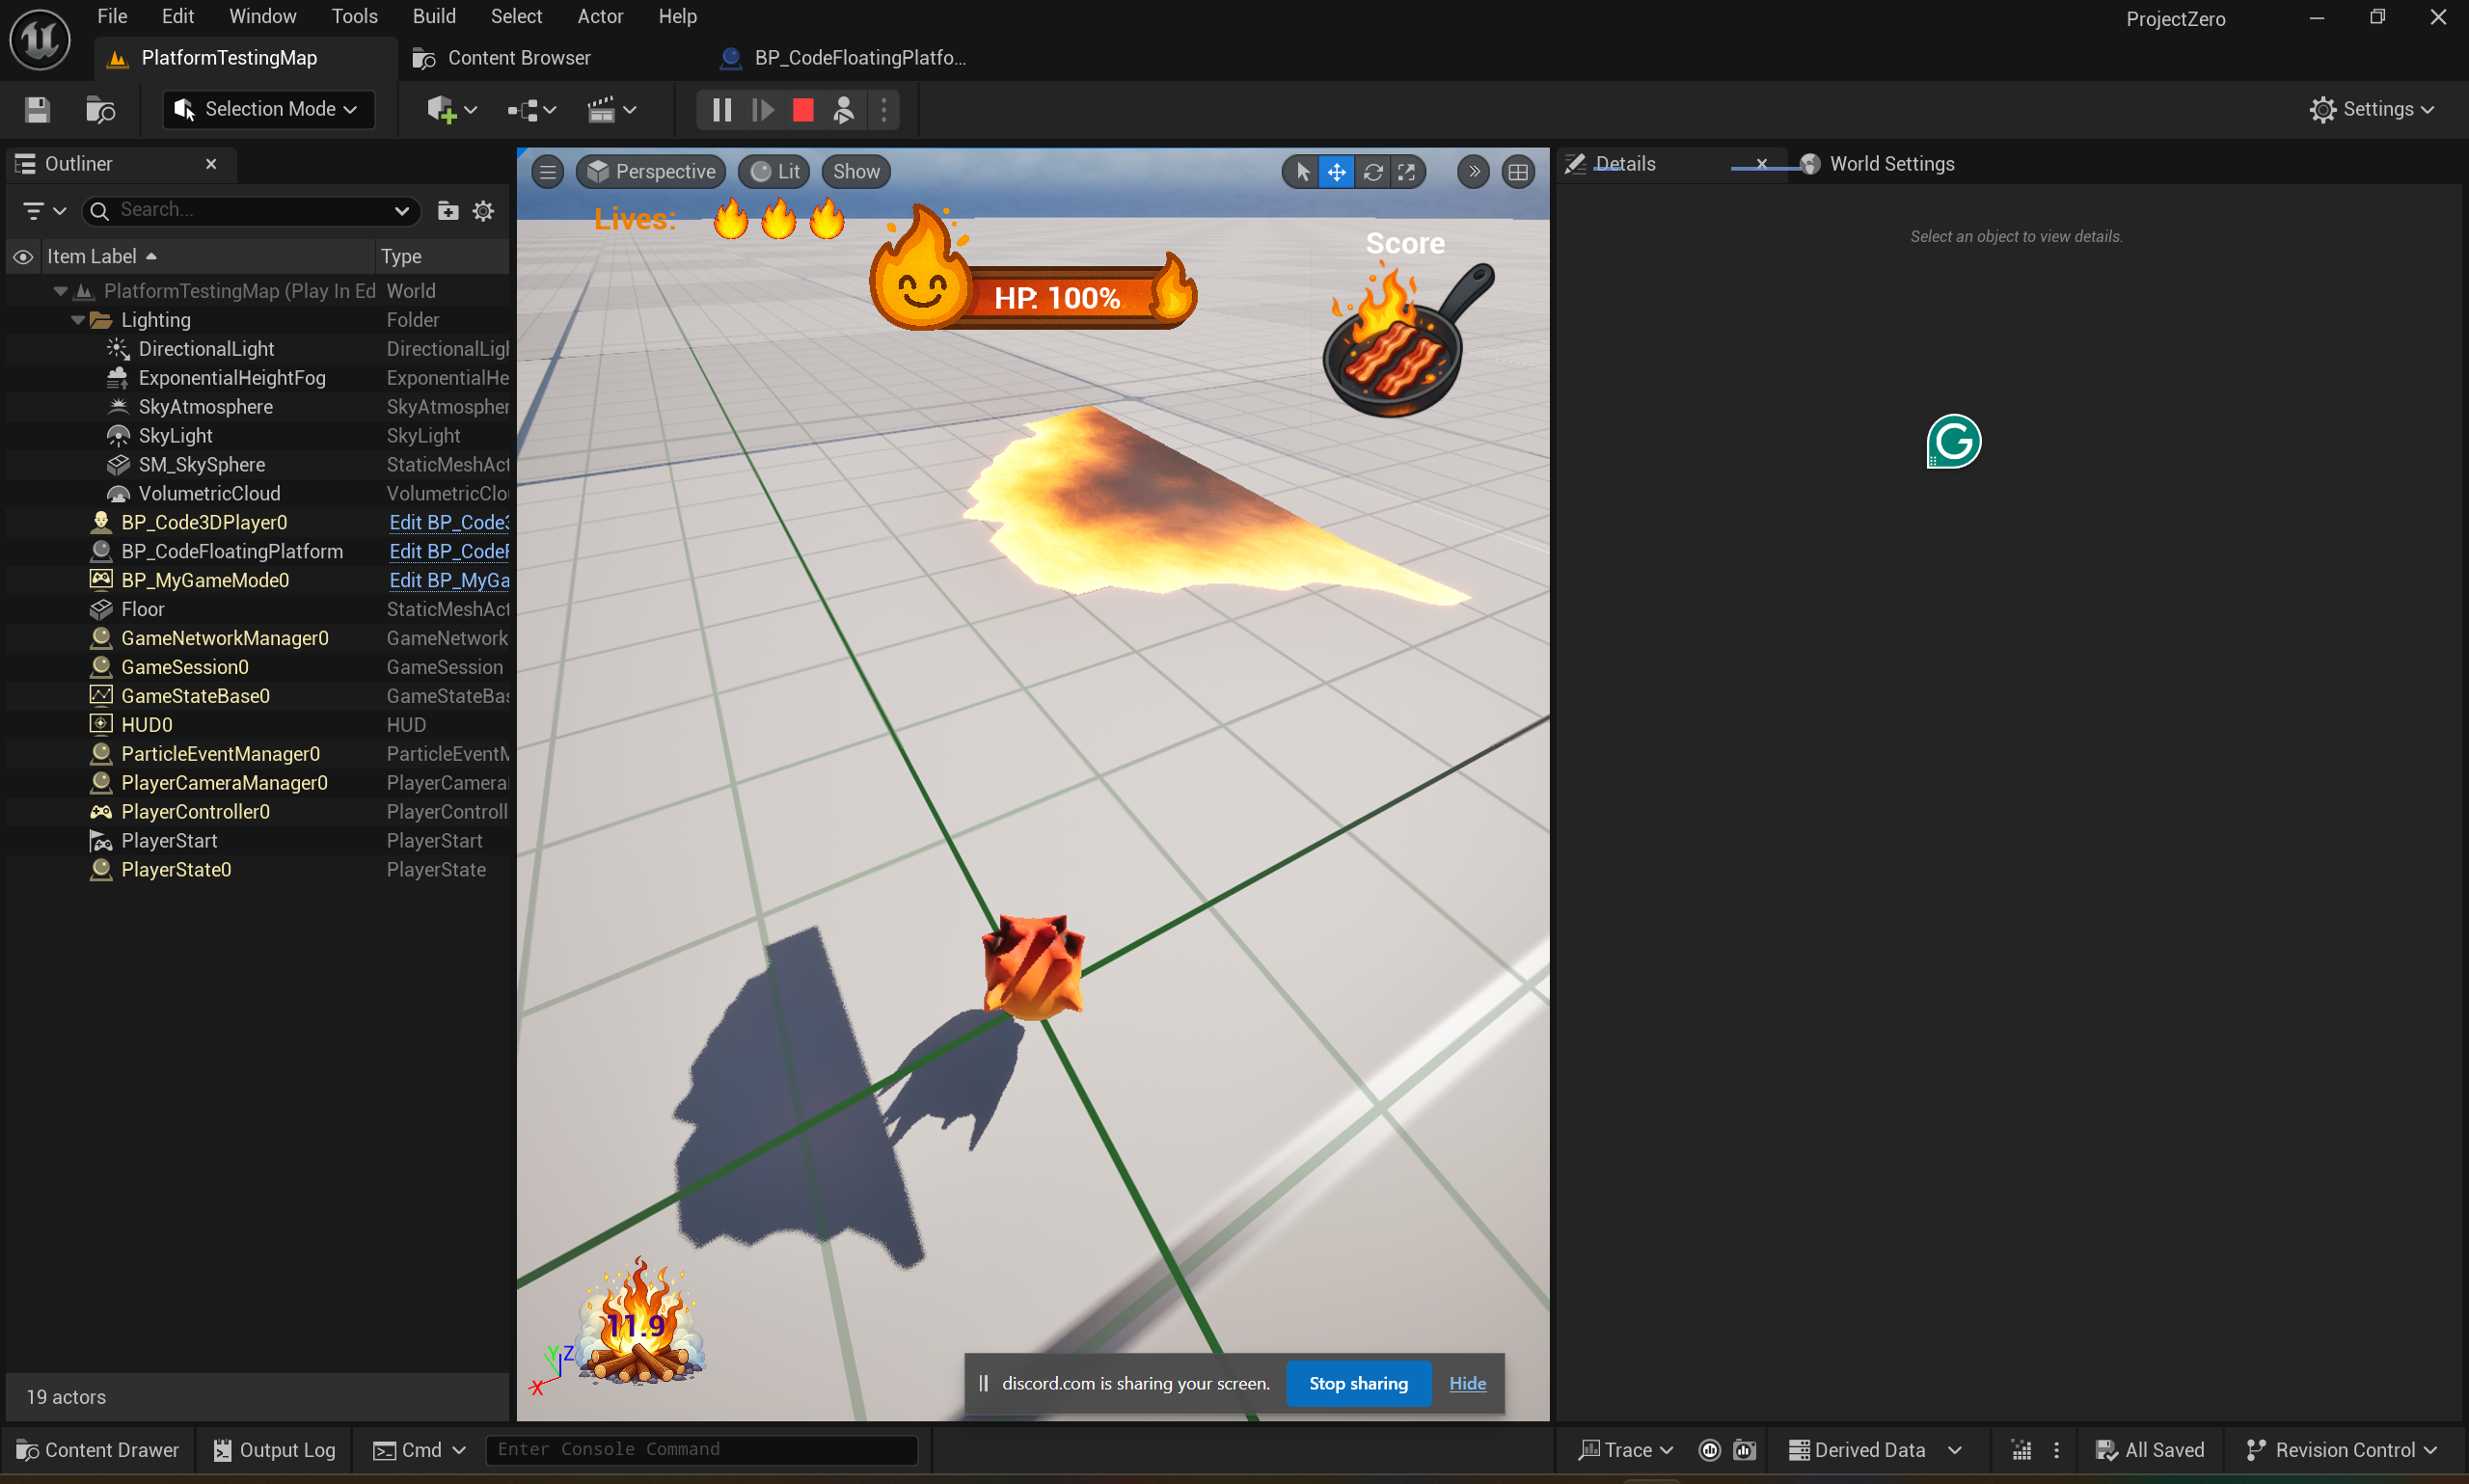Screen dimensions: 2469x1484
Task: Click Stop sharing in the Discord banner
Action: [1357, 1383]
